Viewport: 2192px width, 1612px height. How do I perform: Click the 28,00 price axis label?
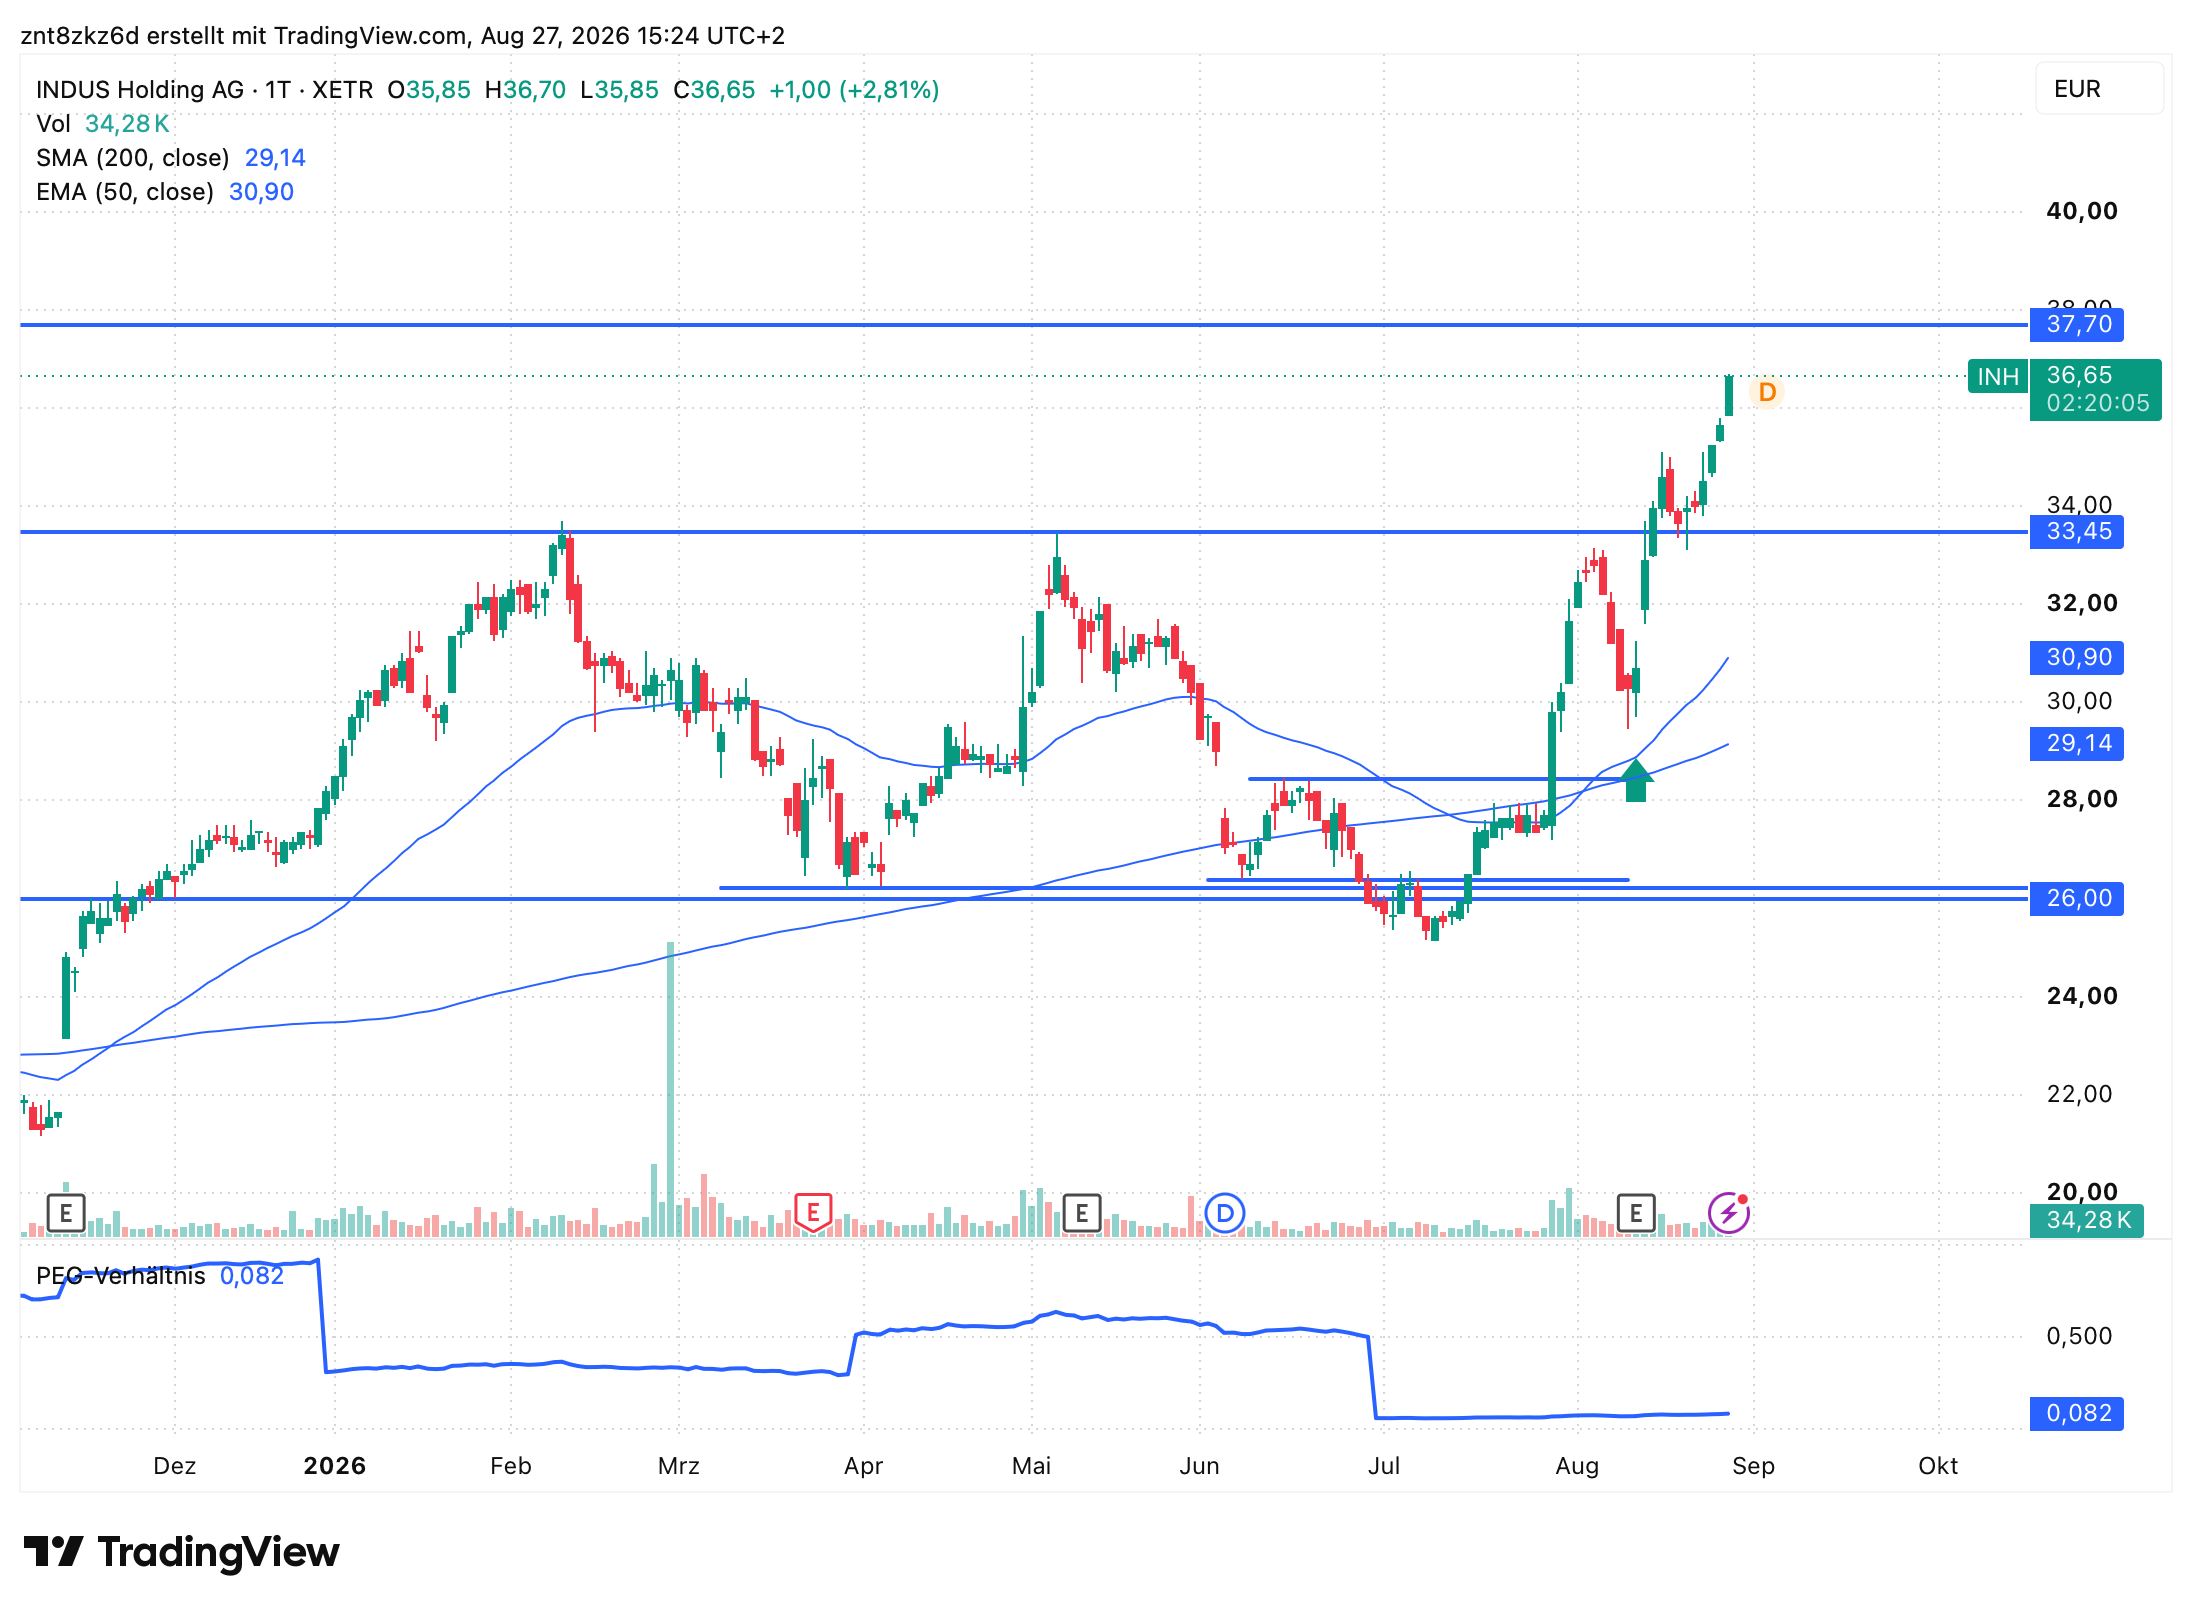pos(2082,799)
